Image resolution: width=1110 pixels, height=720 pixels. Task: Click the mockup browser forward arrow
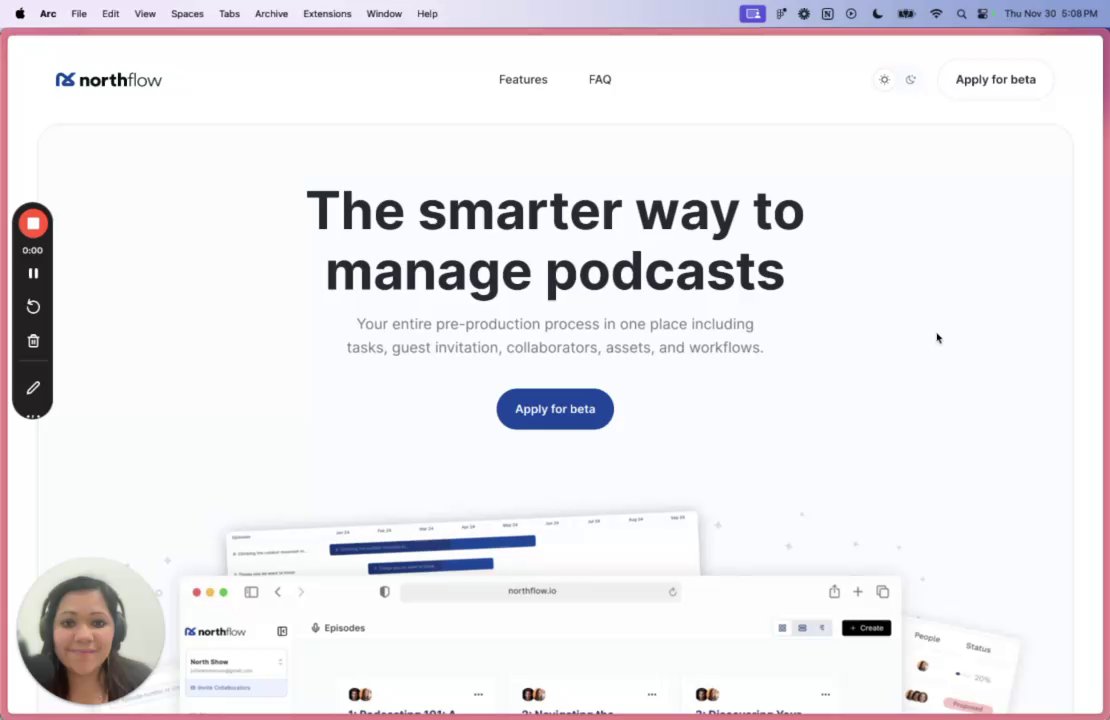(301, 592)
